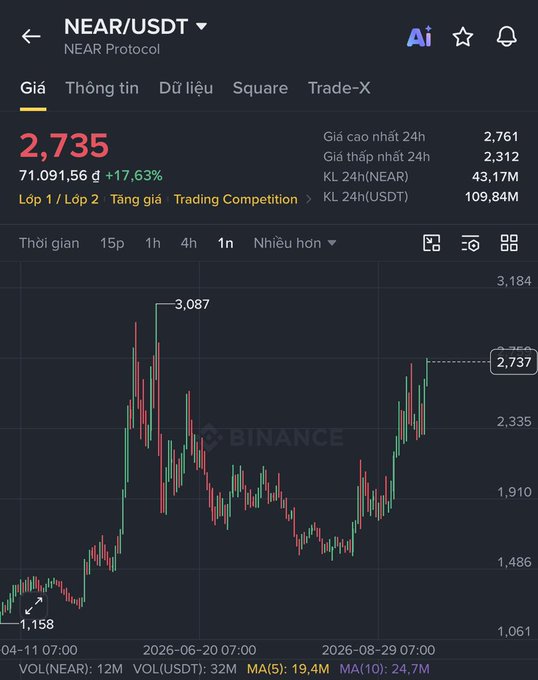Tap the 2026-08-29 07:00 date label
538x680 pixels.
tap(378, 650)
